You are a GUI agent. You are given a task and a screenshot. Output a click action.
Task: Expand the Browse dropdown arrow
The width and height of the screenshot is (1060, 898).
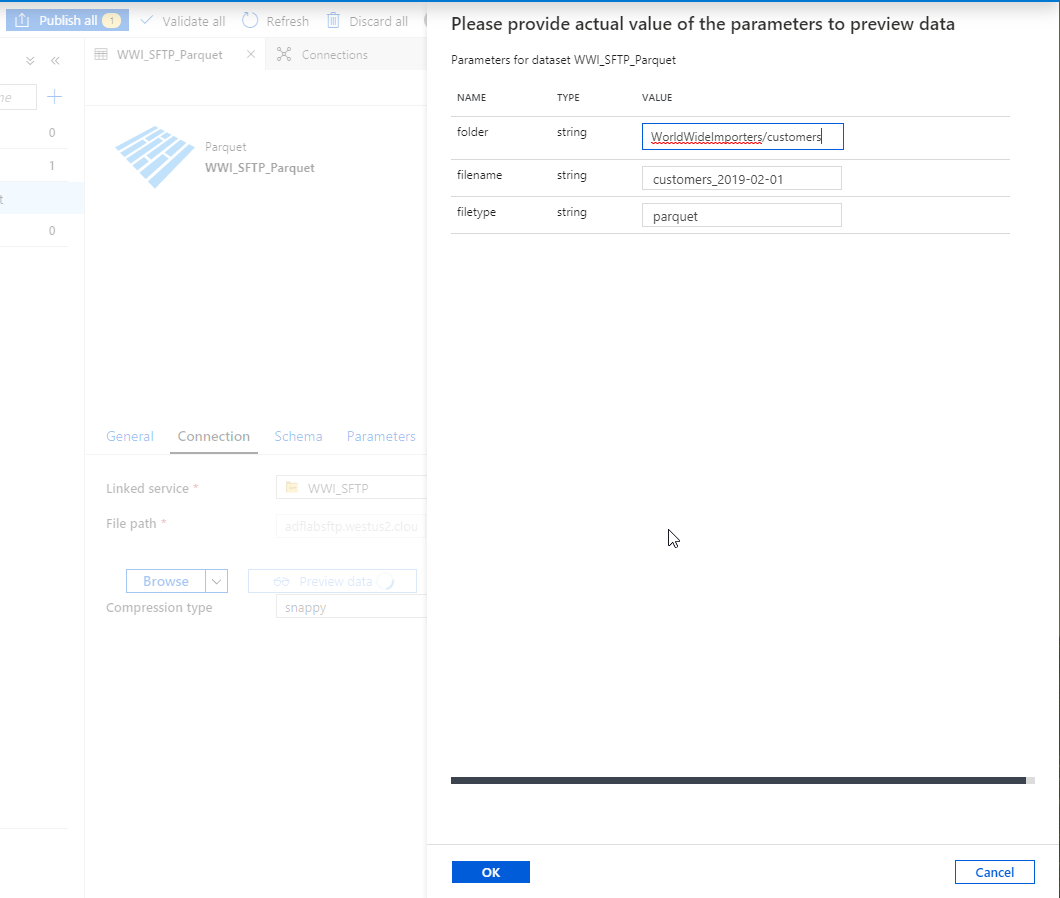point(216,581)
